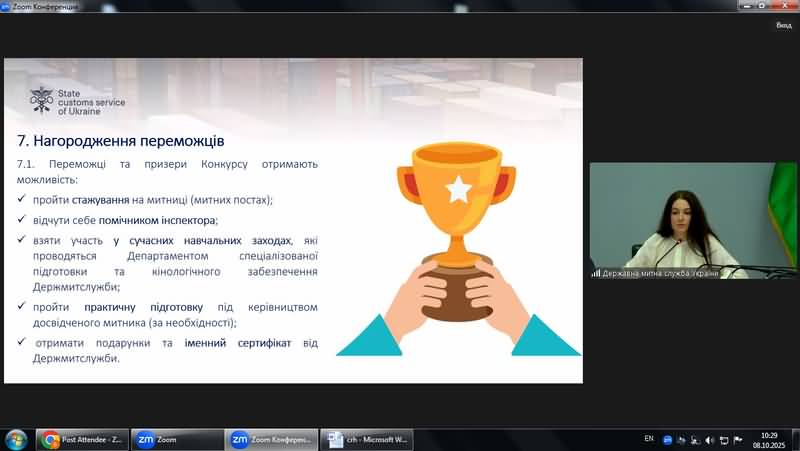Click the speaker video thumbnail
The height and width of the screenshot is (451, 800).
(692, 220)
